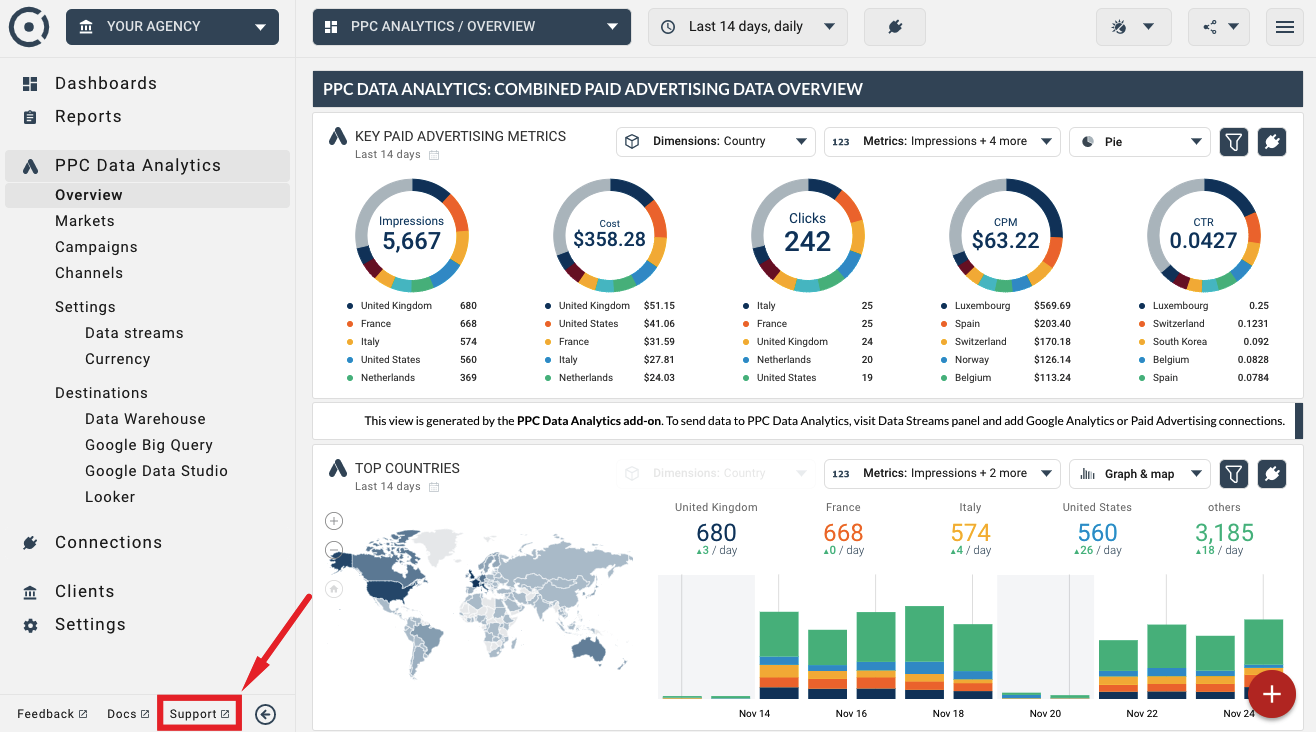Open the PPC ANALYTICS / OVERVIEW dropdown
1316x732 pixels.
click(x=472, y=27)
